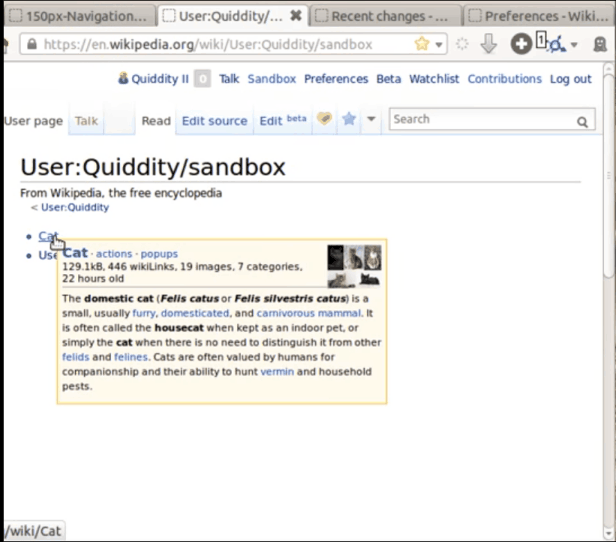Click inside the Wikipedia Search field
The height and width of the screenshot is (542, 616).
(480, 120)
